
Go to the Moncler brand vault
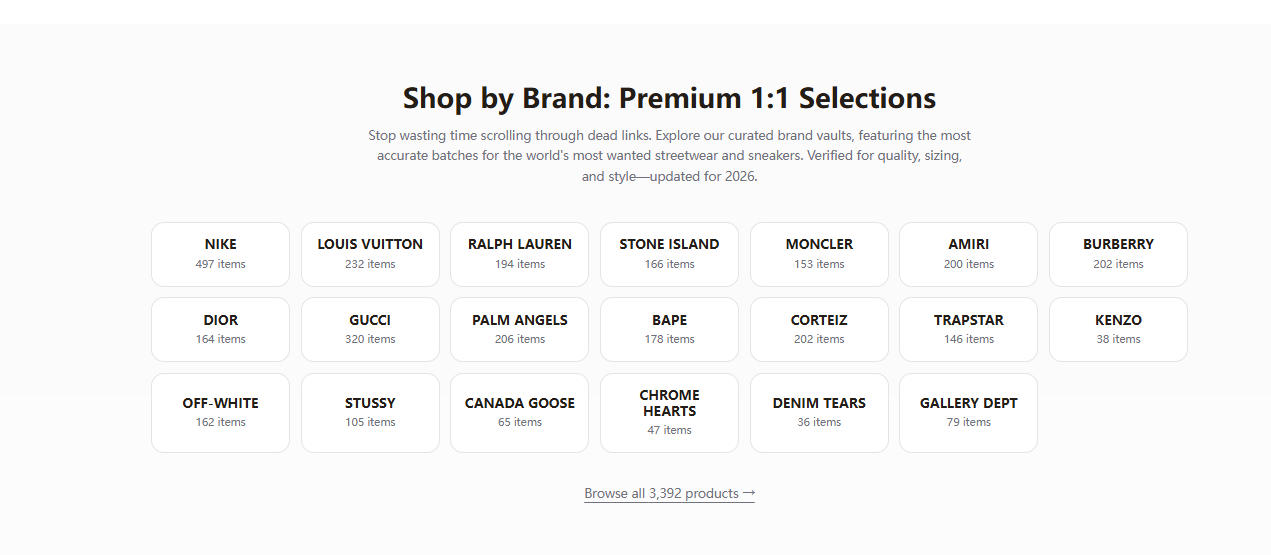point(819,254)
